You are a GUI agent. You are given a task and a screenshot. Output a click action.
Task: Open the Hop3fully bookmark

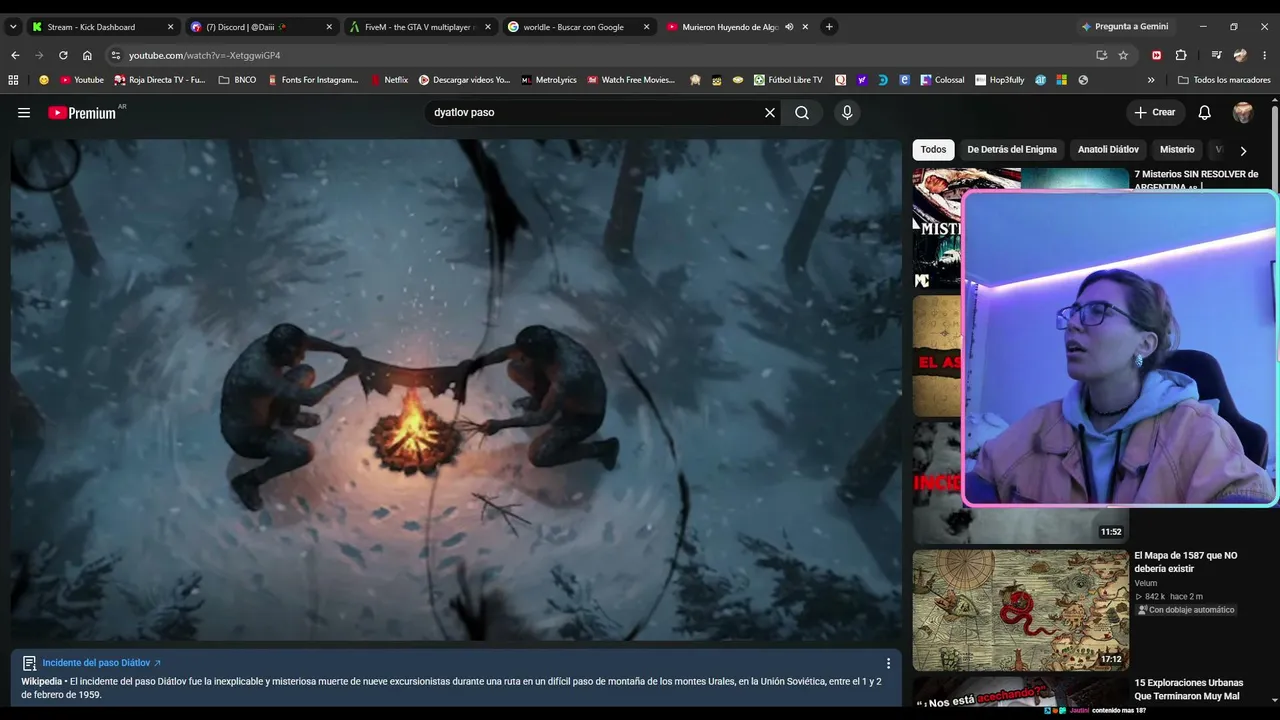point(1000,80)
